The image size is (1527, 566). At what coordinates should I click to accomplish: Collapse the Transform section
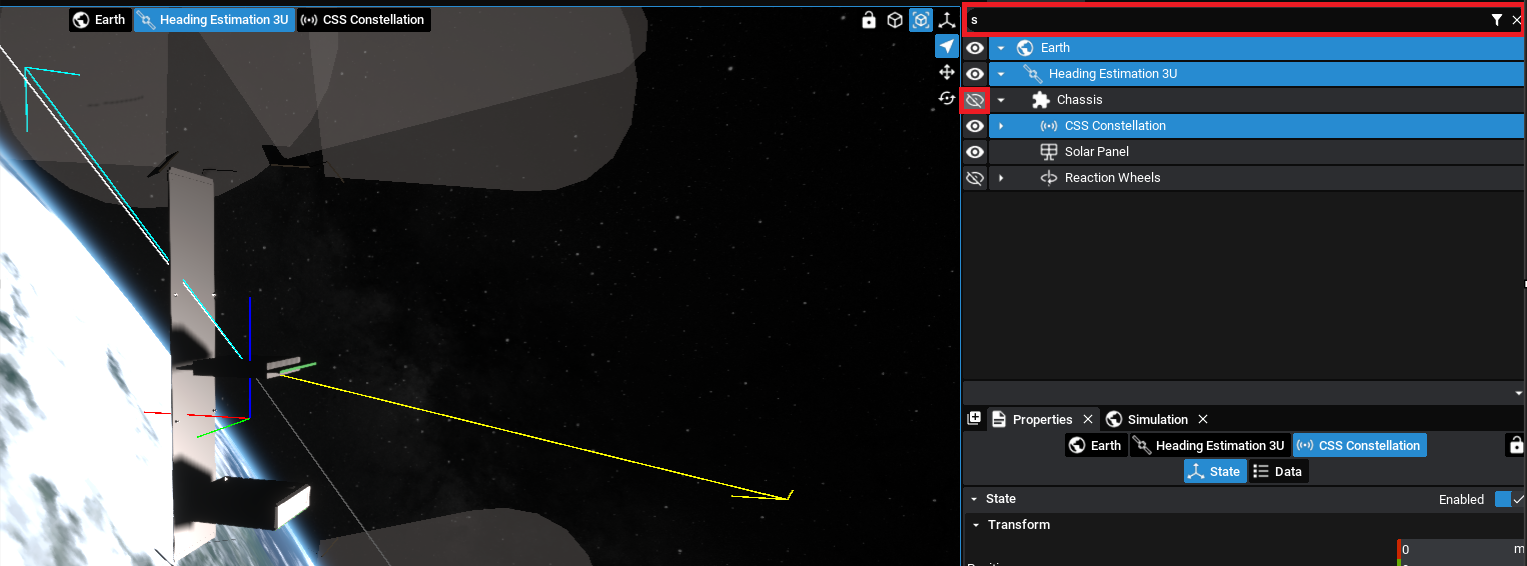(x=975, y=525)
